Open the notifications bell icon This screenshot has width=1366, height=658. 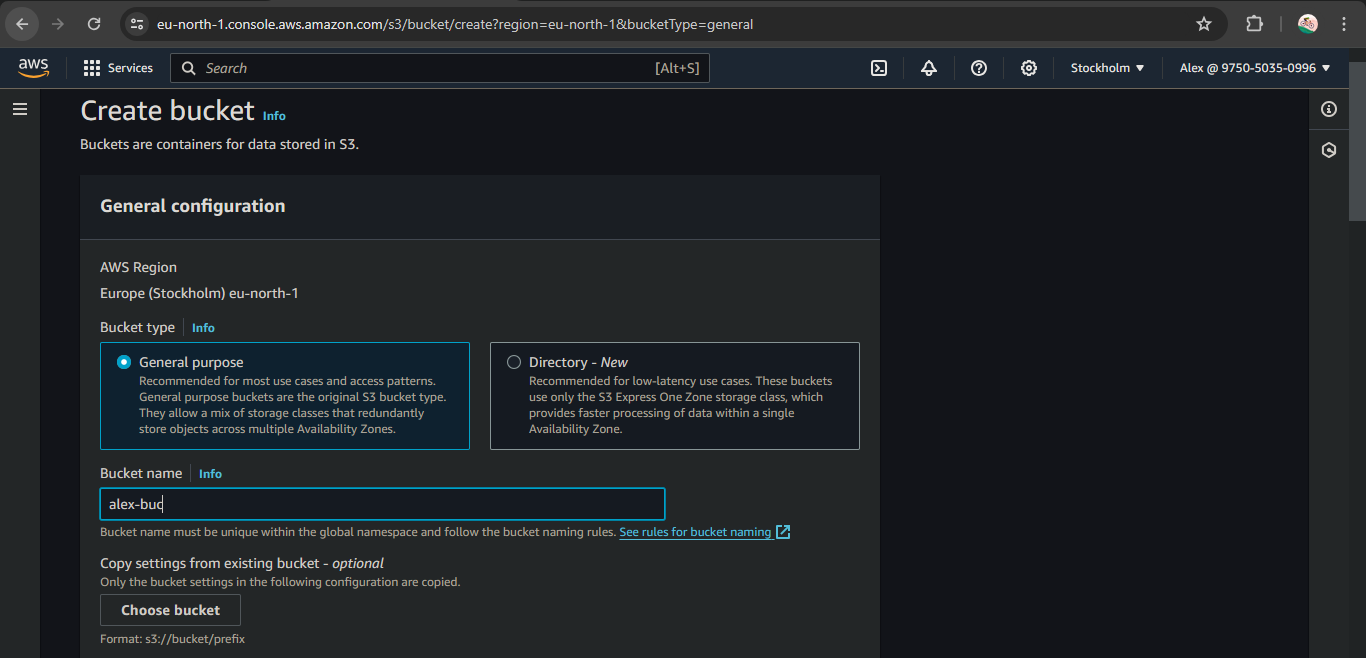(929, 68)
